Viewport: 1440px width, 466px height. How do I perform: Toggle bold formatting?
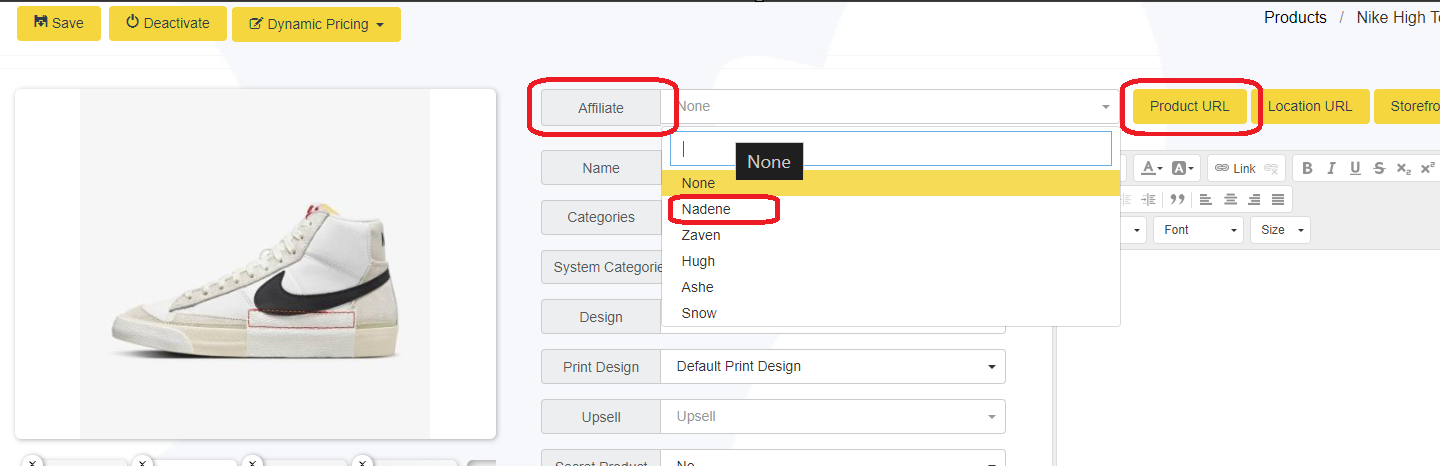(x=1307, y=169)
